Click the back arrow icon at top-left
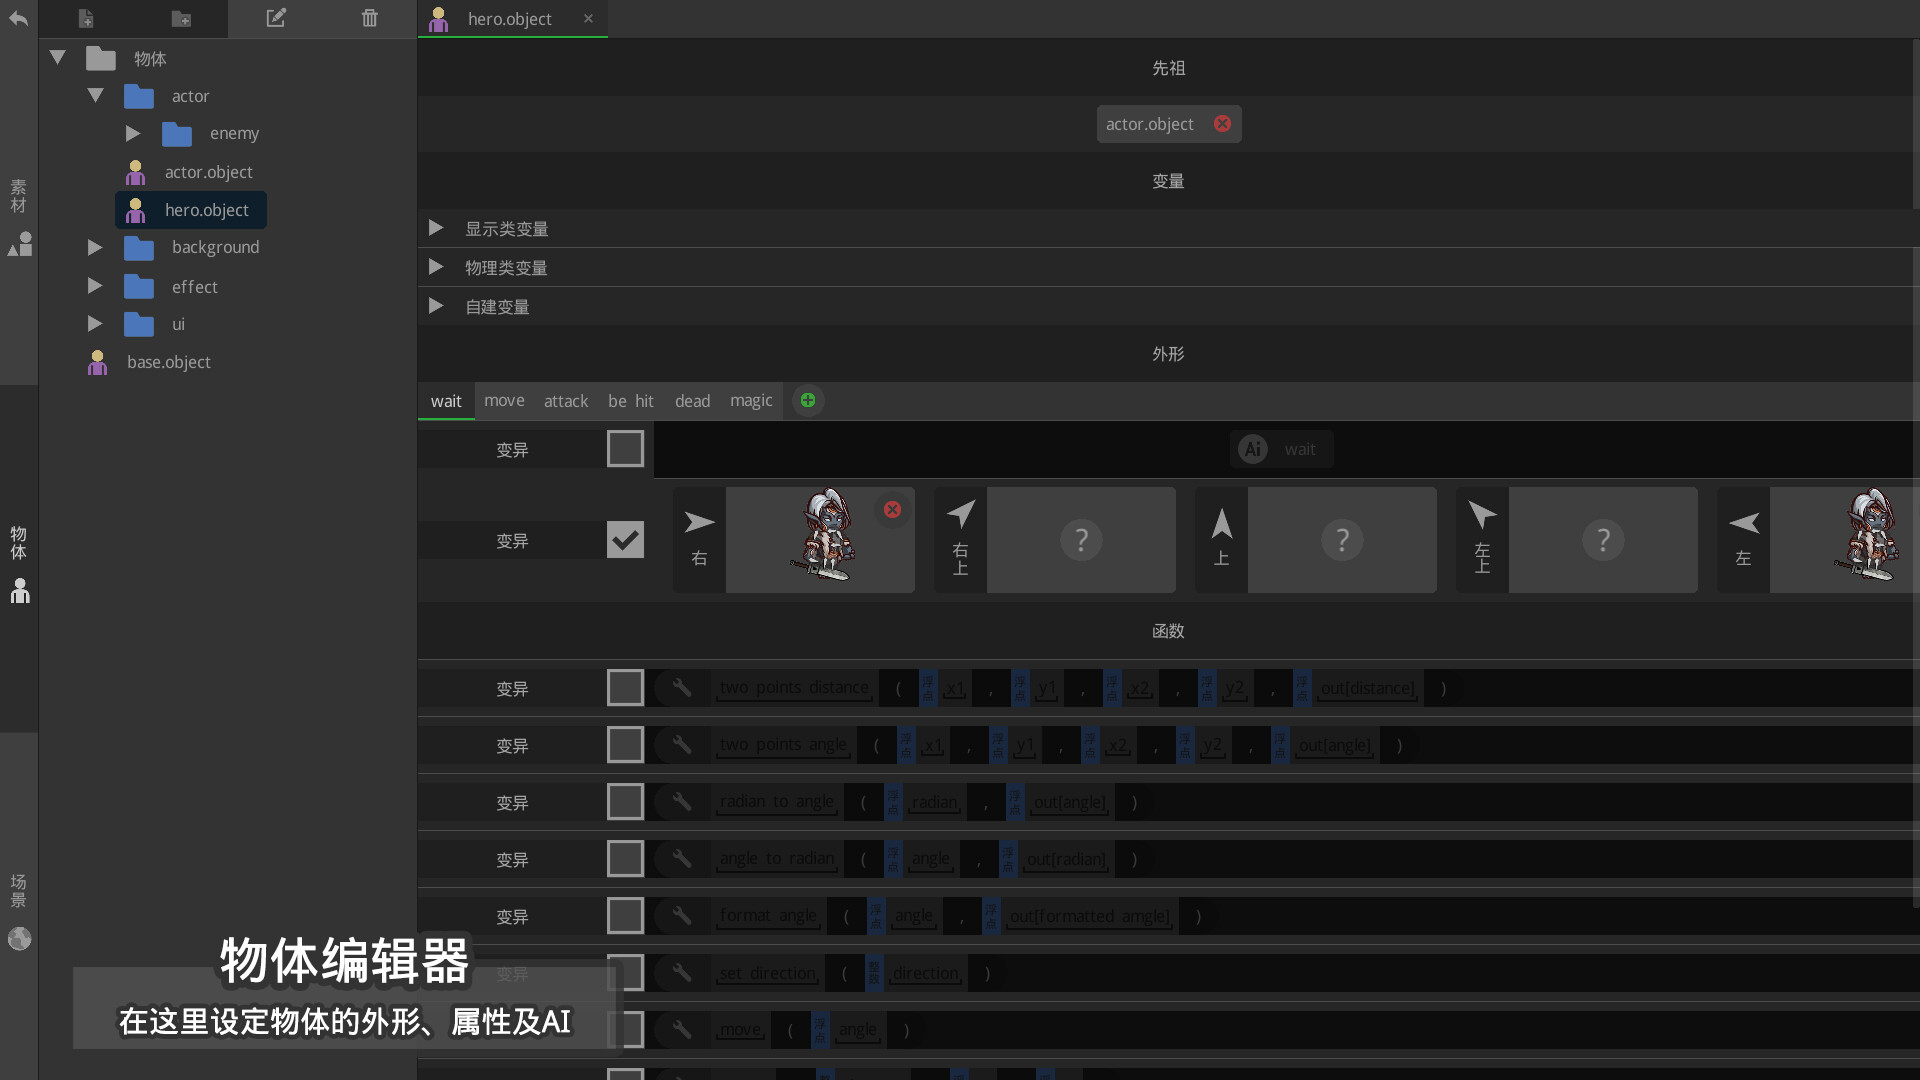Viewport: 1920px width, 1080px height. pos(18,18)
